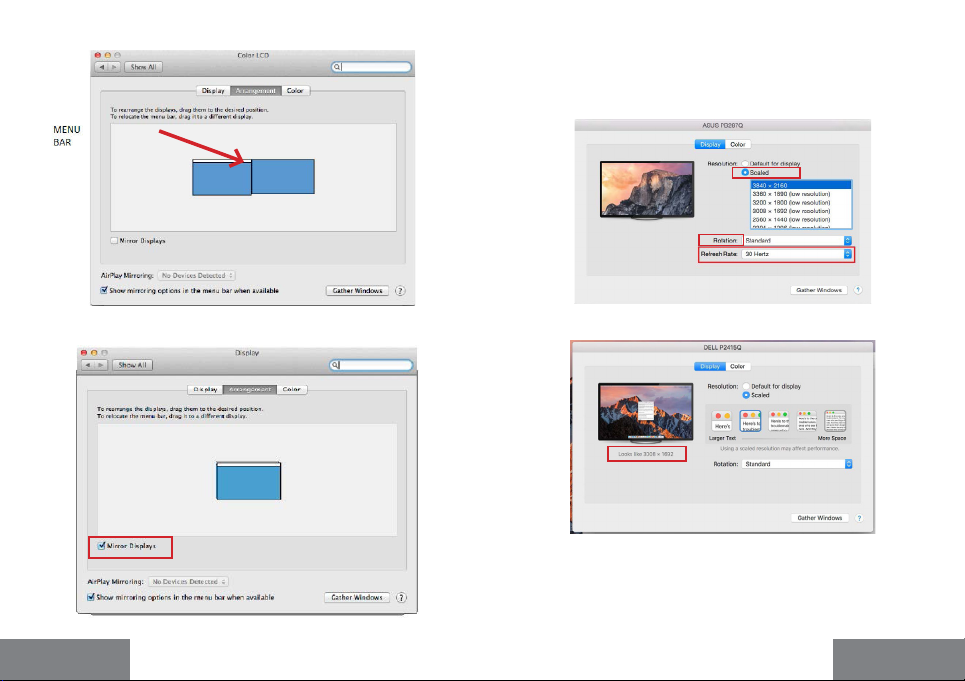Open the Rotation dropdown in ASUS PB287Q window
Image resolution: width=965 pixels, height=681 pixels.
pos(797,240)
